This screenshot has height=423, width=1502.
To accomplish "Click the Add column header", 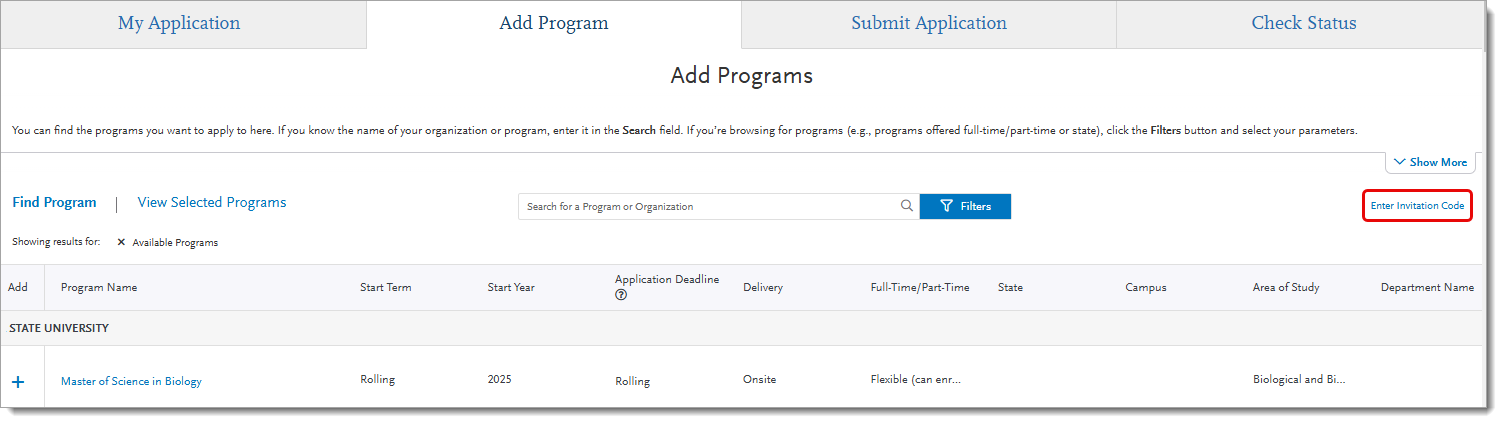I will pos(18,287).
